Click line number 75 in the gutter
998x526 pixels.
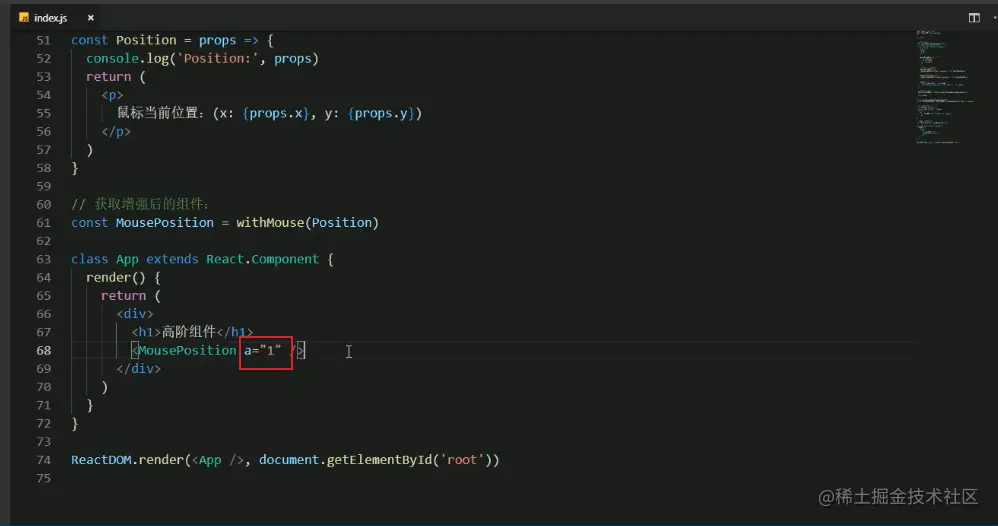coord(43,478)
